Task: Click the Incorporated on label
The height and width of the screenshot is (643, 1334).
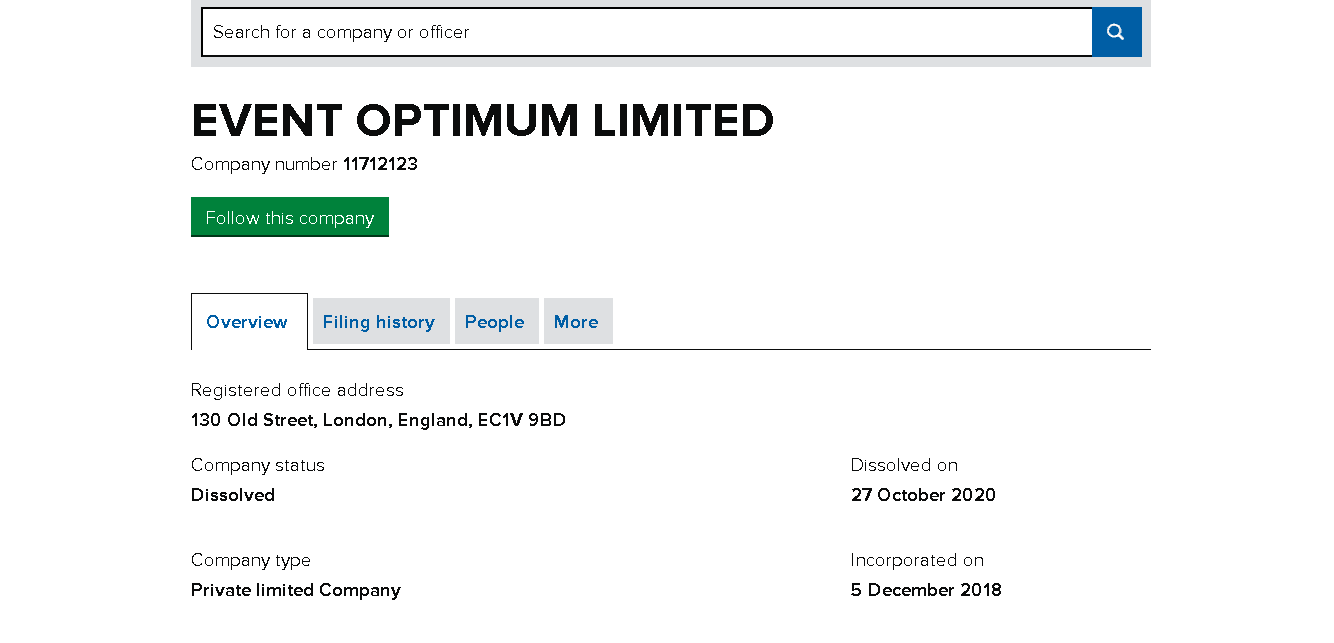Action: [x=917, y=560]
